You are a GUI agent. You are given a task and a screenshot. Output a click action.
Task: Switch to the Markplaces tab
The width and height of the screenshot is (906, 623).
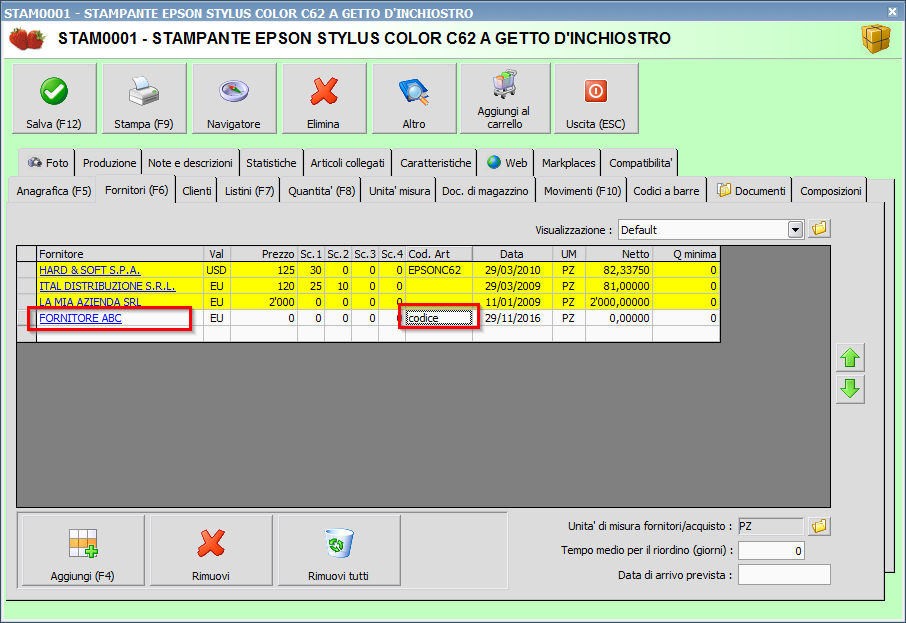tap(568, 163)
